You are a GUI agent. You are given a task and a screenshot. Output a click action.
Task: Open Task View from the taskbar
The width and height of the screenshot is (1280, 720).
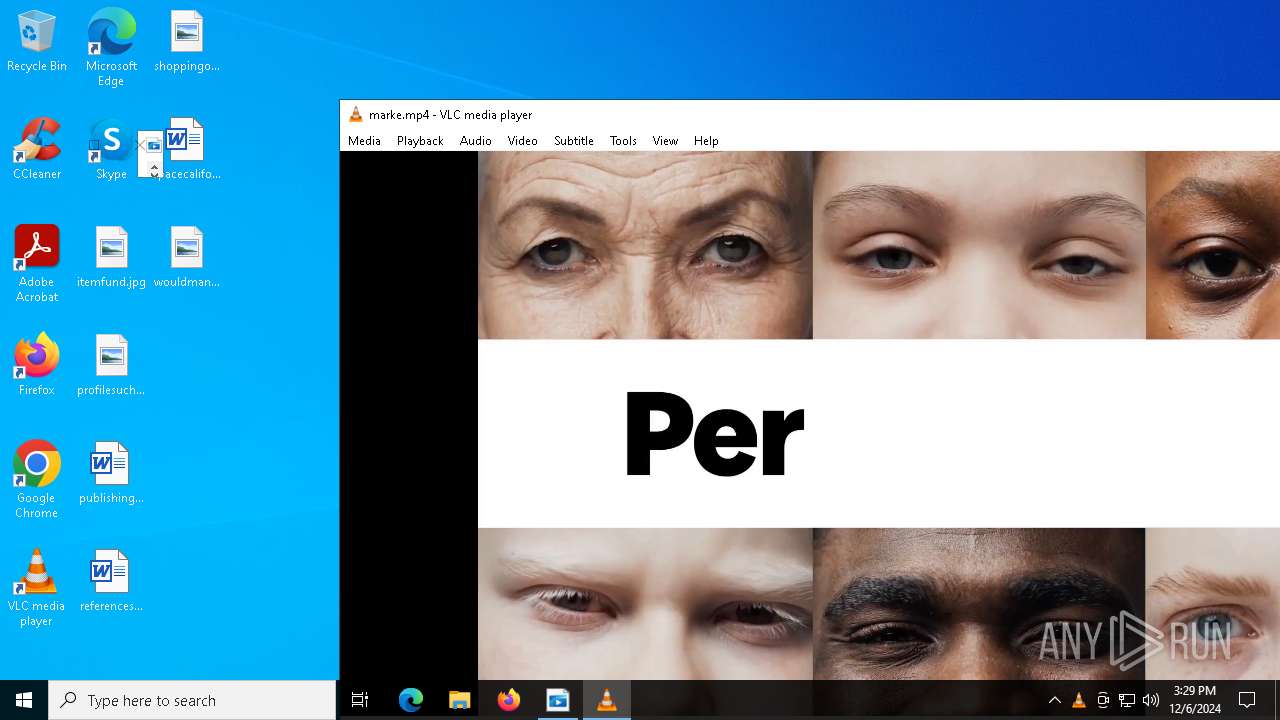pyautogui.click(x=360, y=700)
